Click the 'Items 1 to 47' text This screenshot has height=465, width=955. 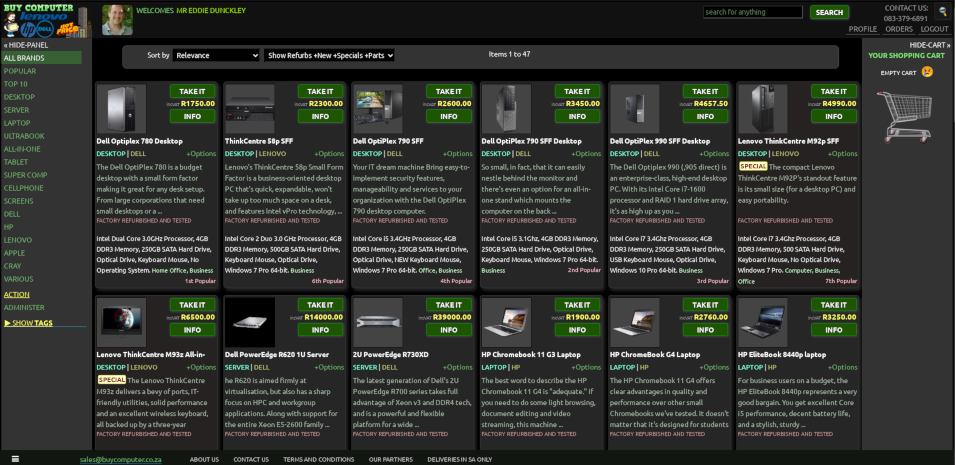509,54
